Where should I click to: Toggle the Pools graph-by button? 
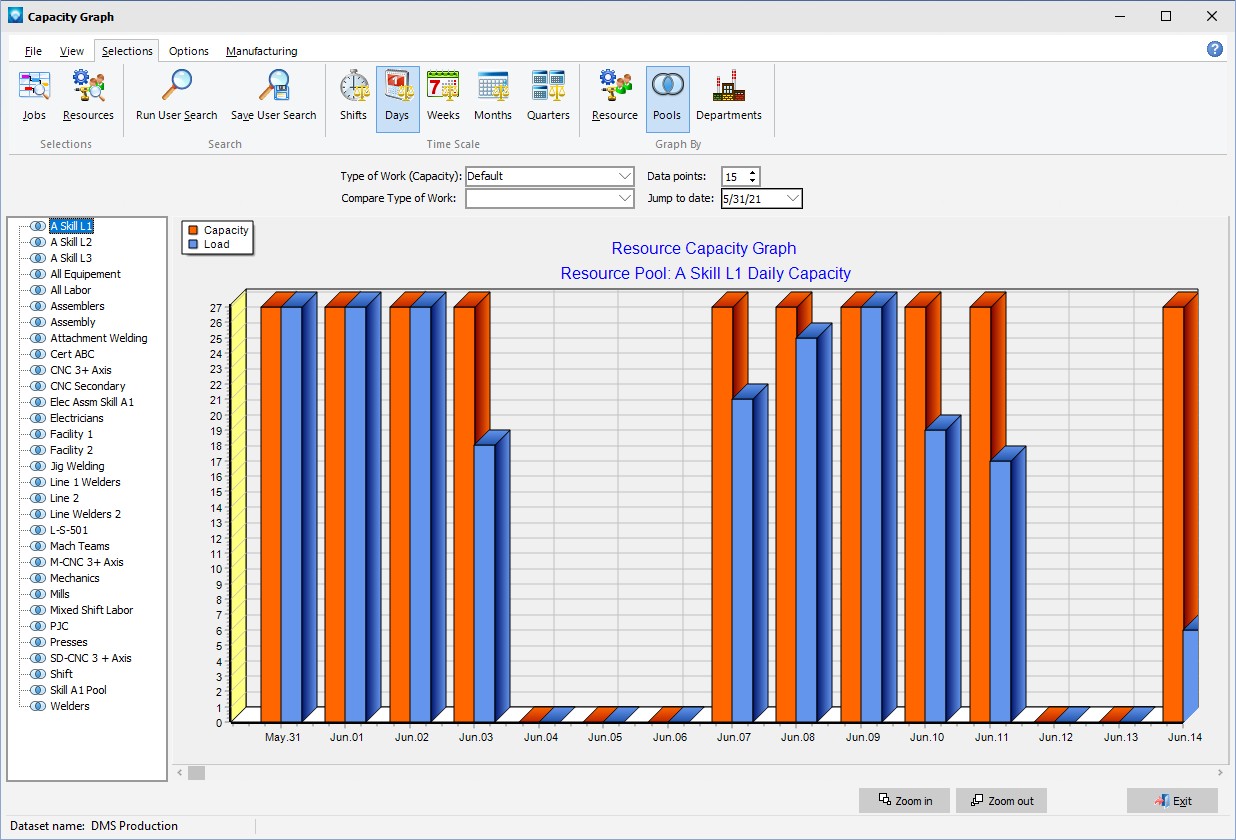point(667,98)
